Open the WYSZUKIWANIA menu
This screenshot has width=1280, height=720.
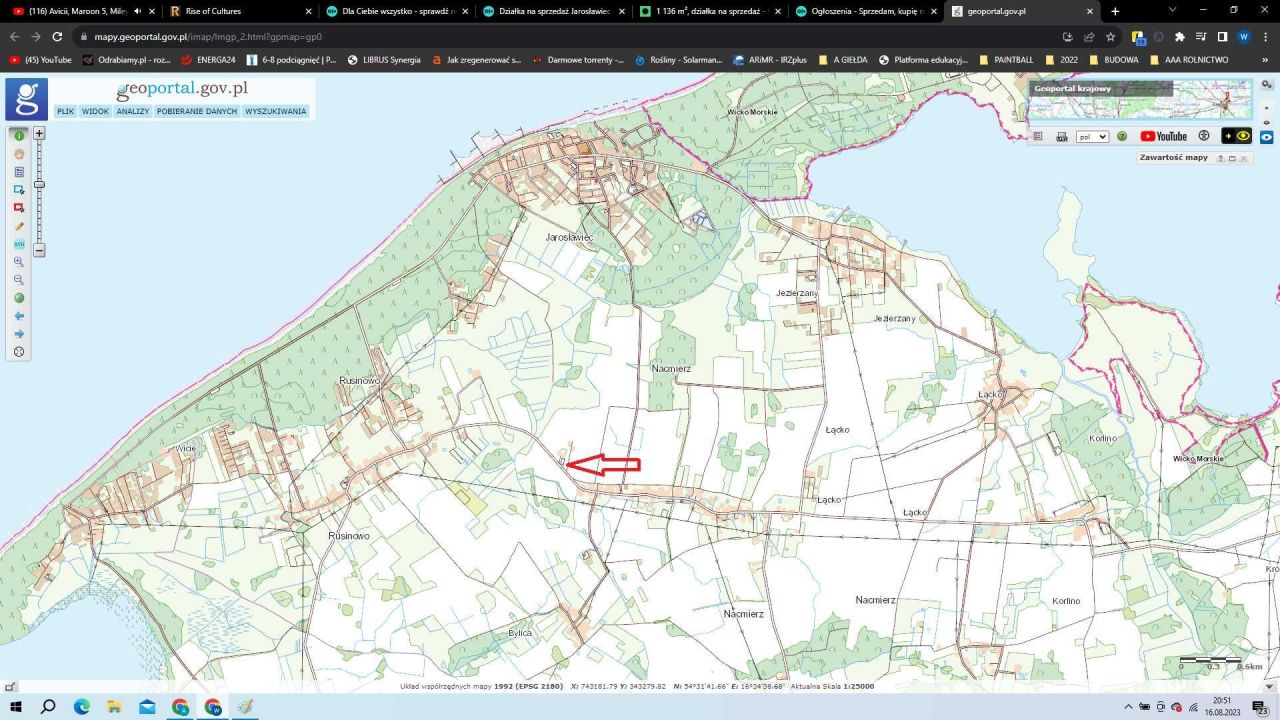pos(275,111)
